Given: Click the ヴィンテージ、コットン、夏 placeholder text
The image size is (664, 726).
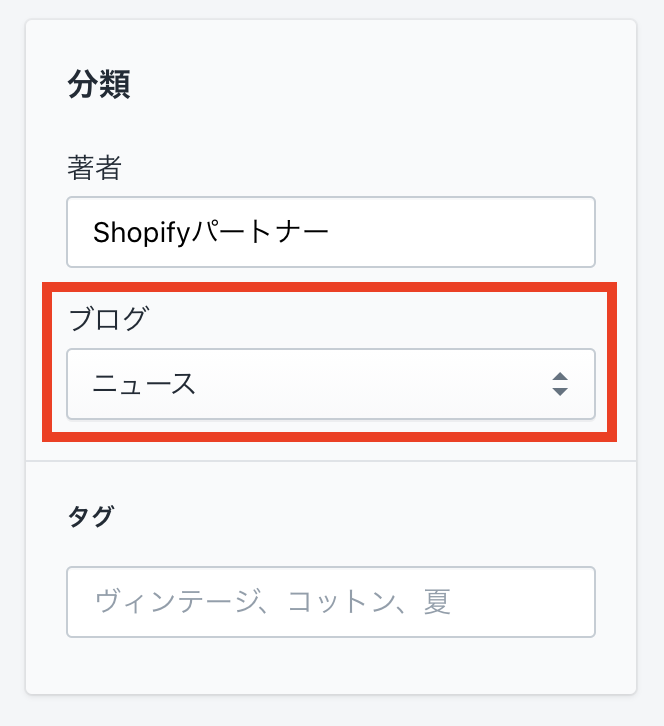Looking at the screenshot, I should click(272, 602).
